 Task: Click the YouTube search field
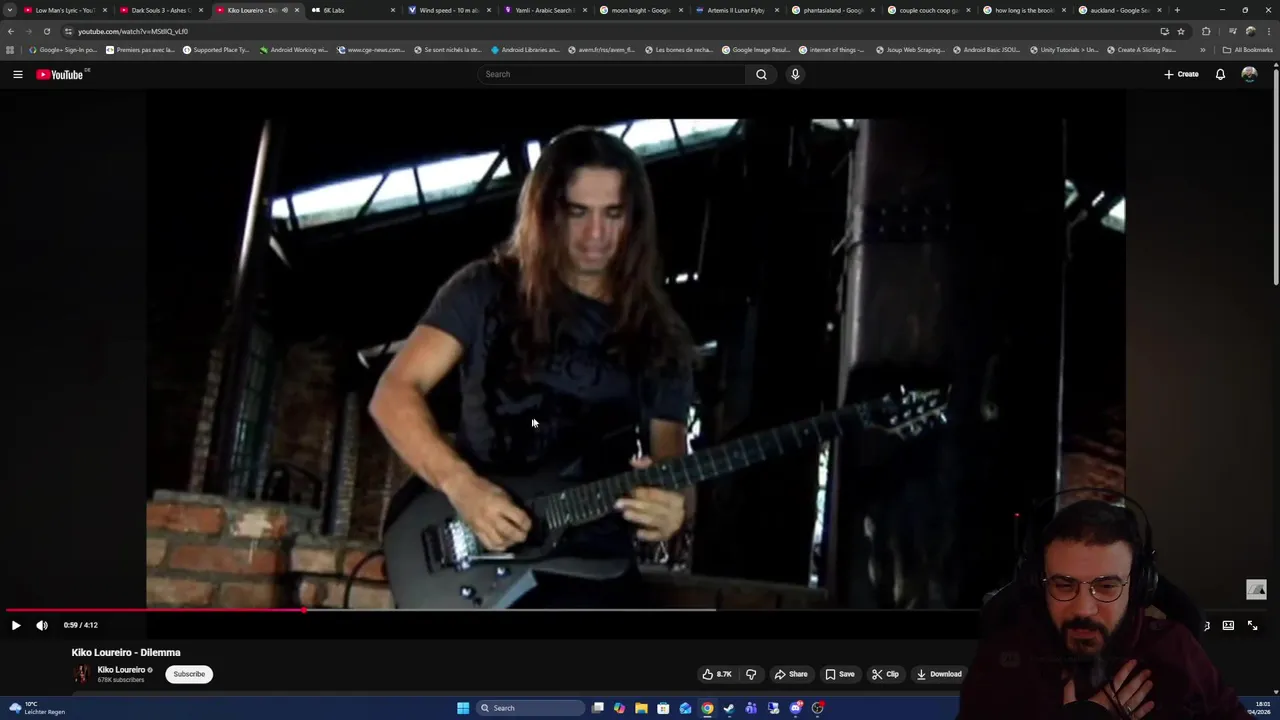point(612,74)
